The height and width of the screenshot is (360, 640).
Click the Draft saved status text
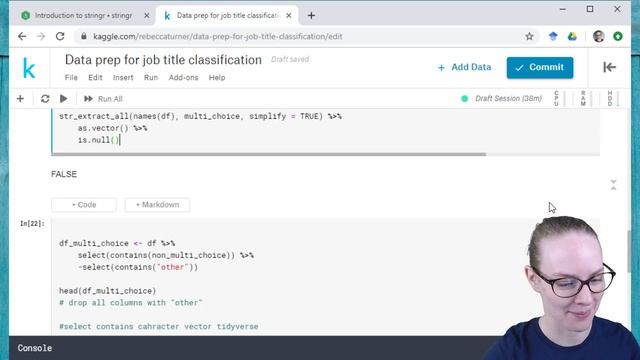click(x=290, y=59)
